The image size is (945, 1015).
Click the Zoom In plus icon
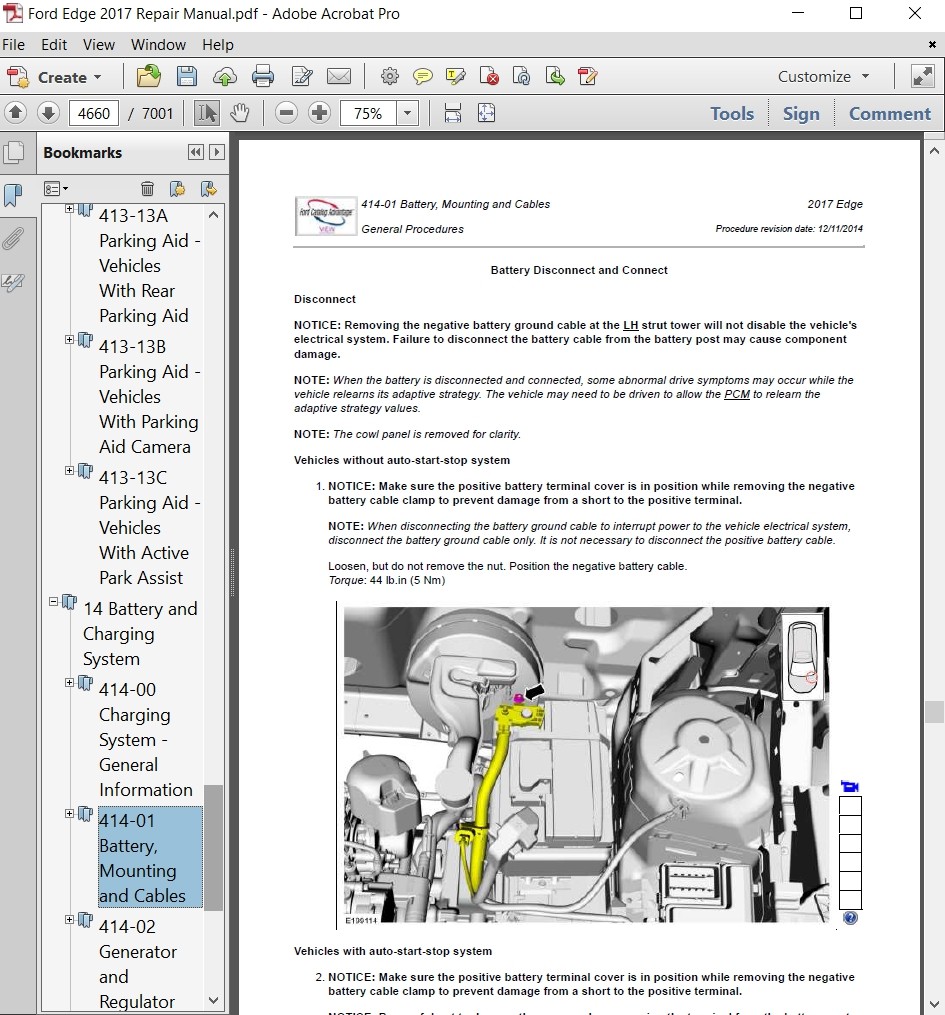[319, 113]
